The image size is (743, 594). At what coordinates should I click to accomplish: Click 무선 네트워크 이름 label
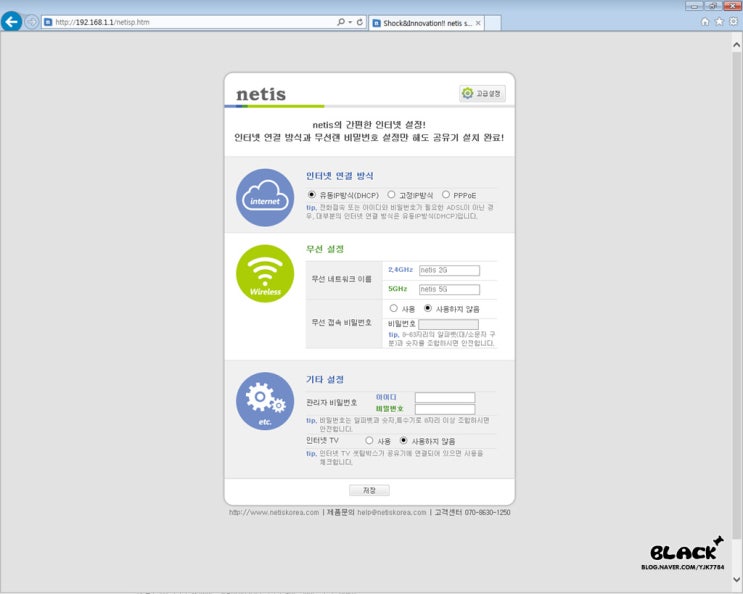click(341, 279)
